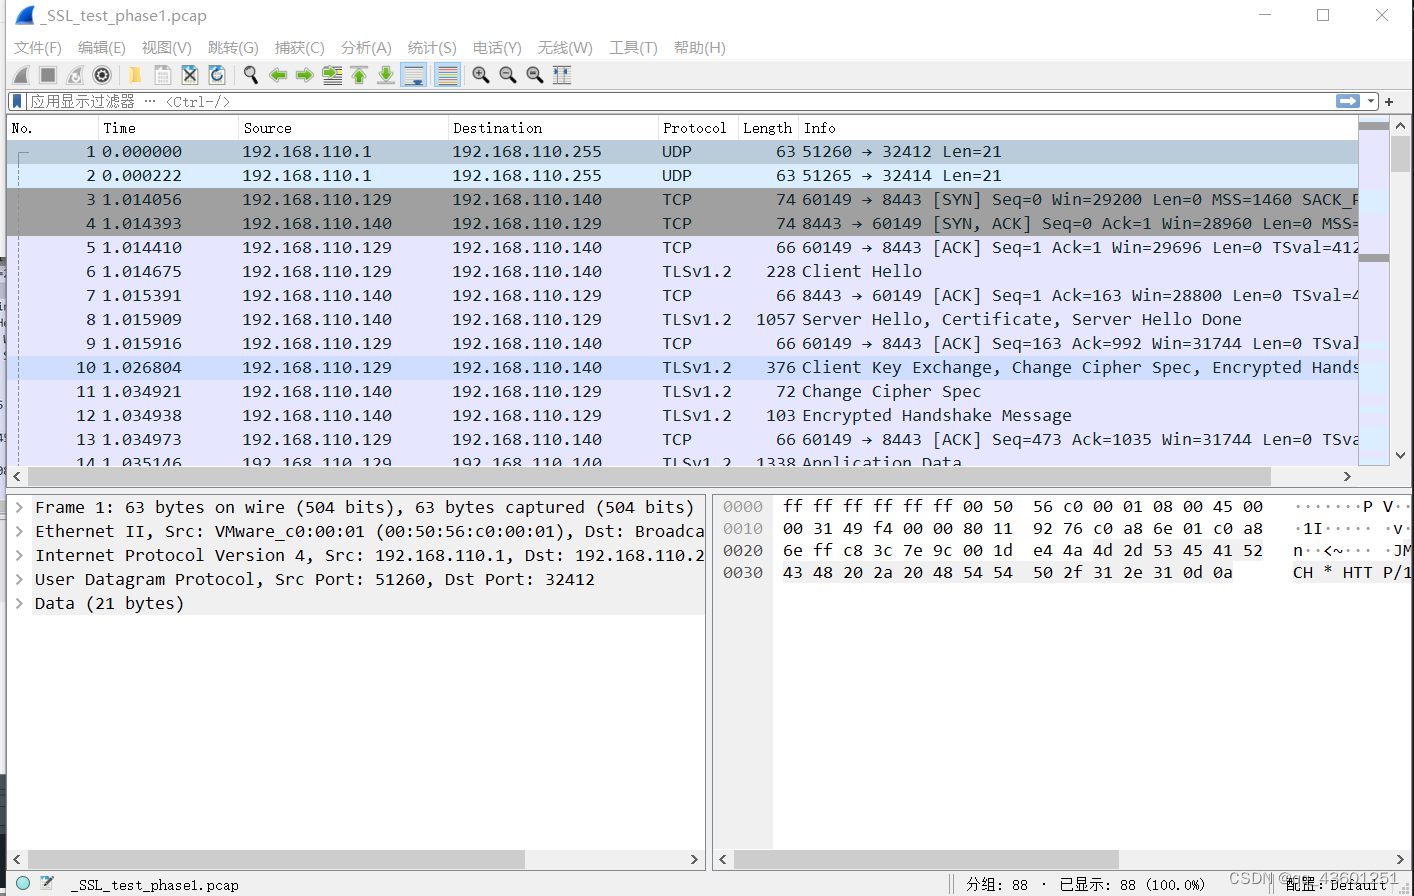Select packet 11 Change Cipher Spec row

tap(683, 391)
